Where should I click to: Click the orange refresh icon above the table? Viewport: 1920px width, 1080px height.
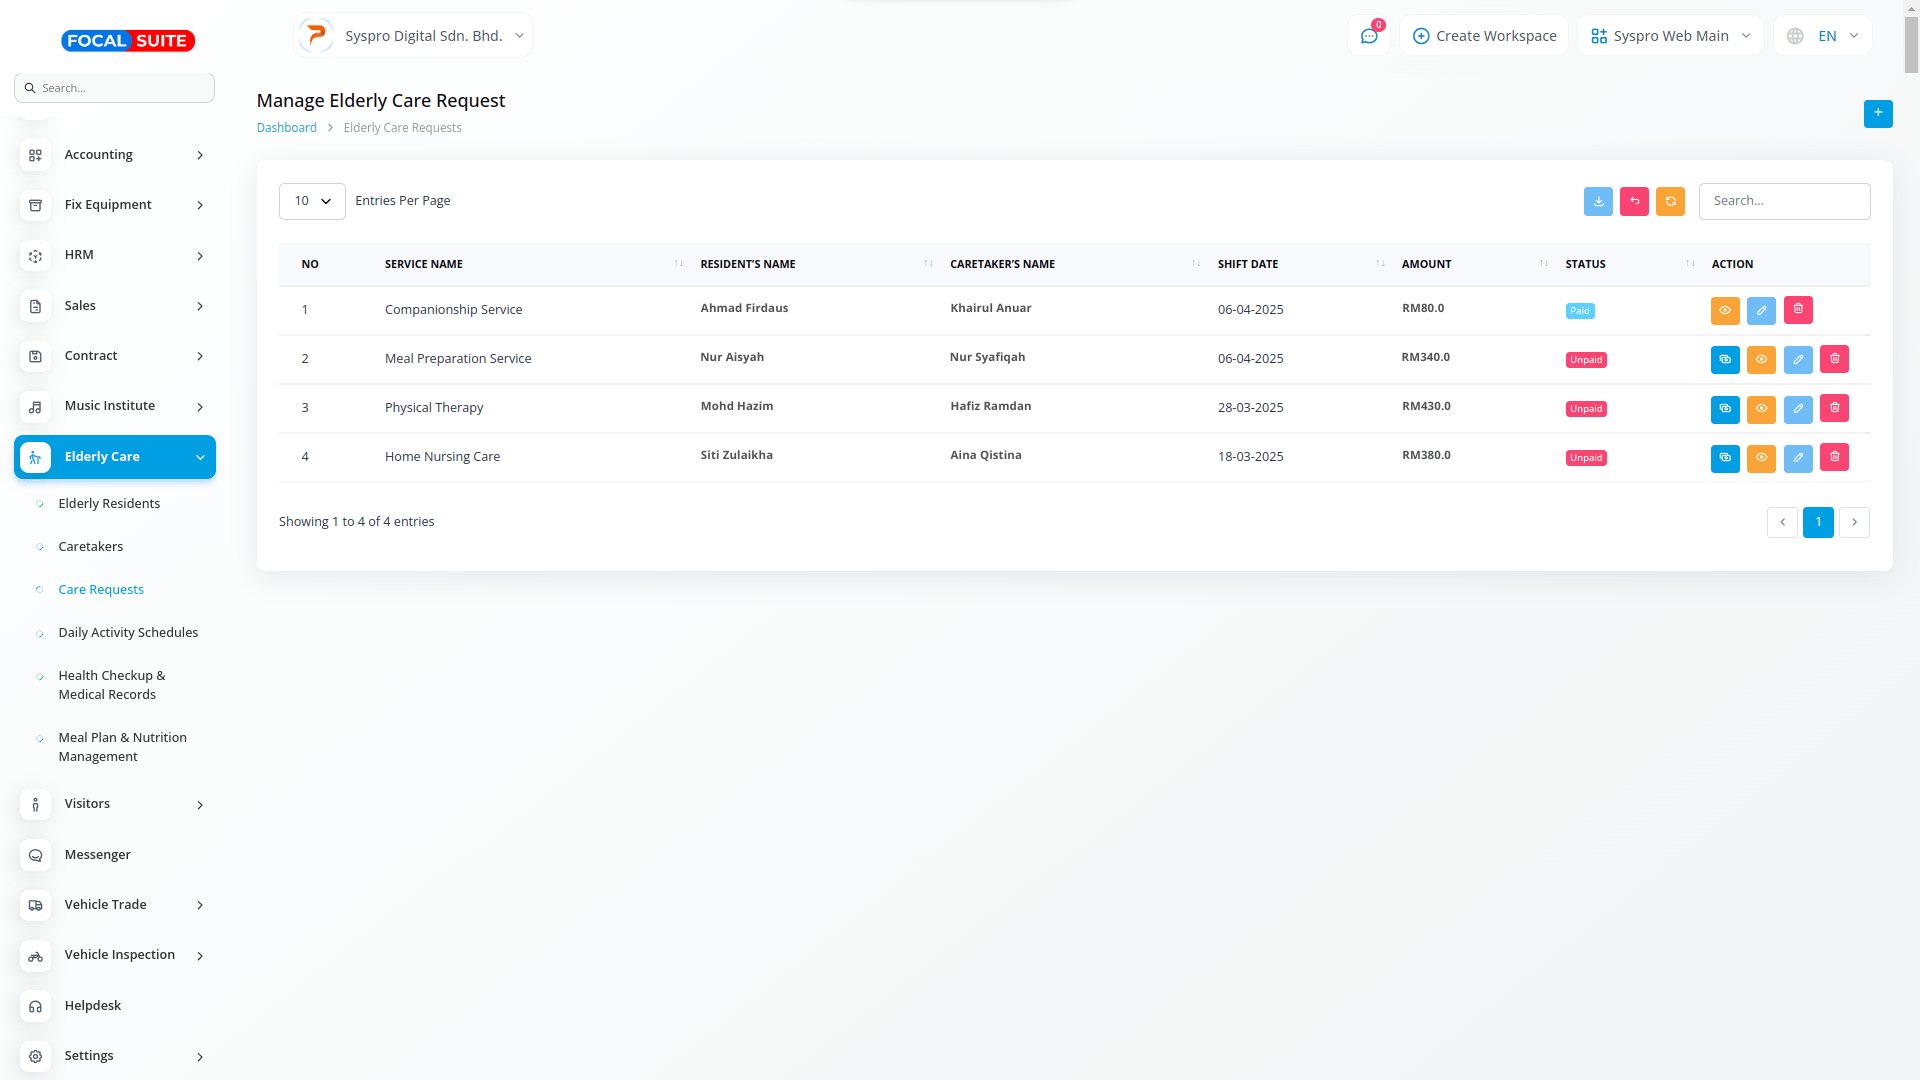point(1670,201)
